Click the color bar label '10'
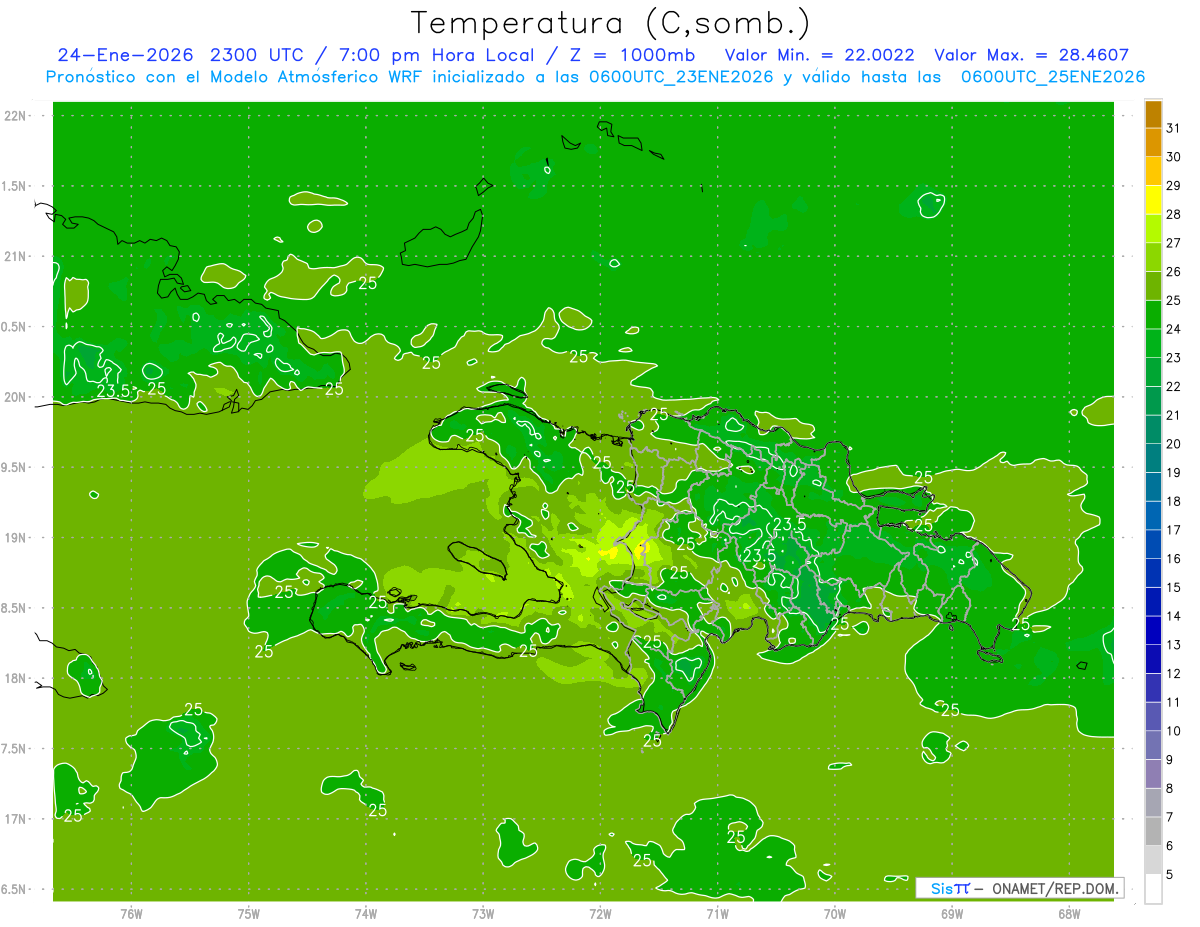This screenshot has height=927, width=1200. pyautogui.click(x=1173, y=731)
